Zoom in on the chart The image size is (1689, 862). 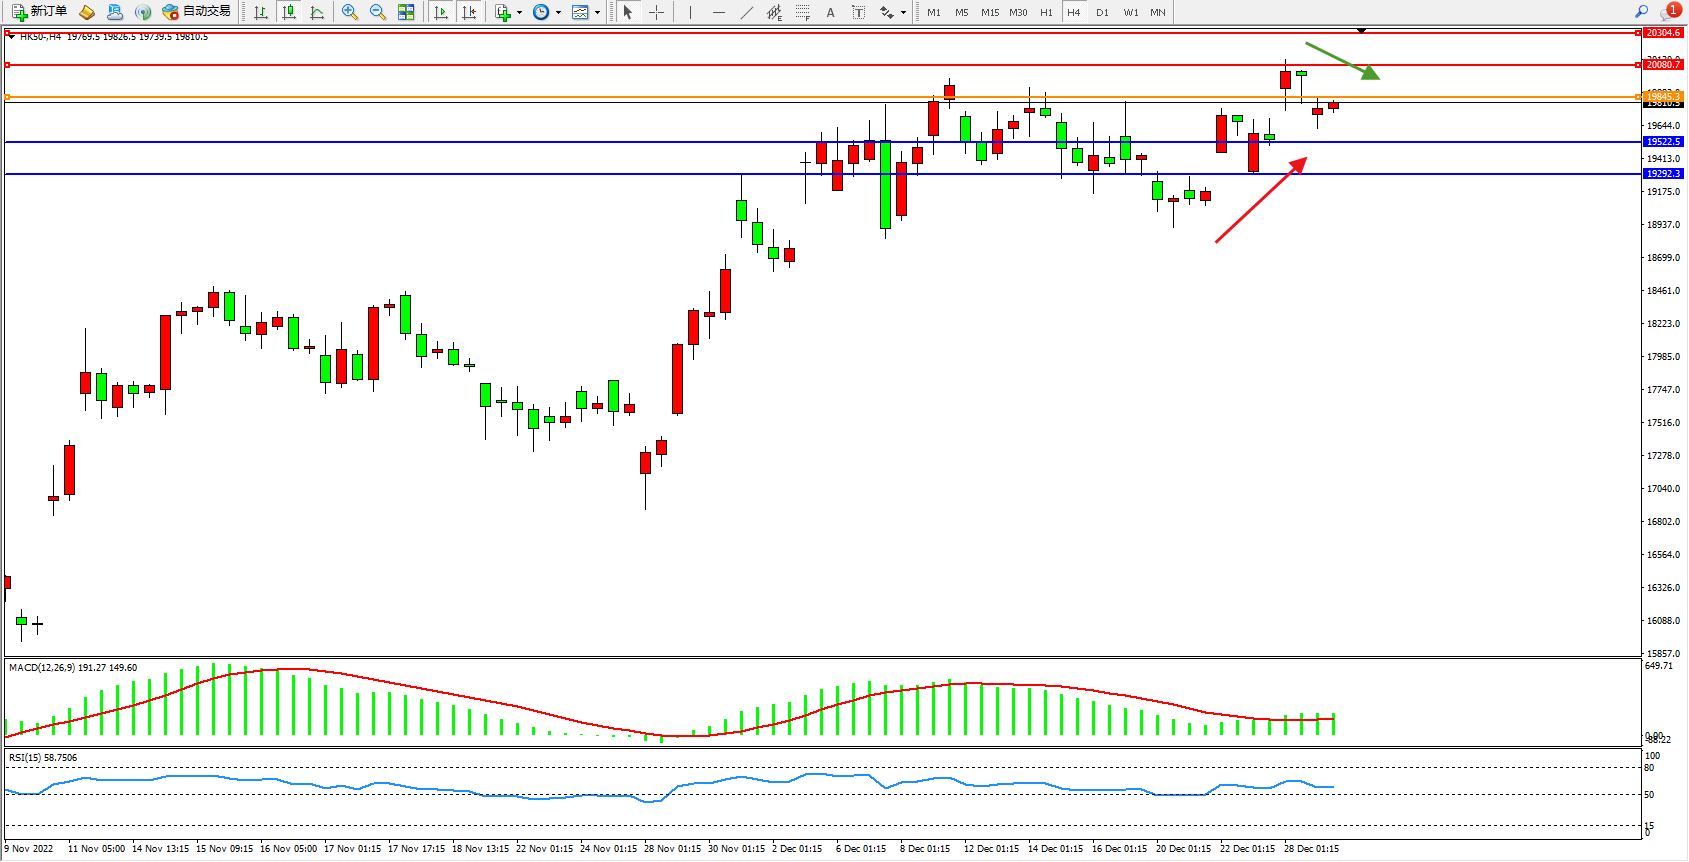click(349, 12)
